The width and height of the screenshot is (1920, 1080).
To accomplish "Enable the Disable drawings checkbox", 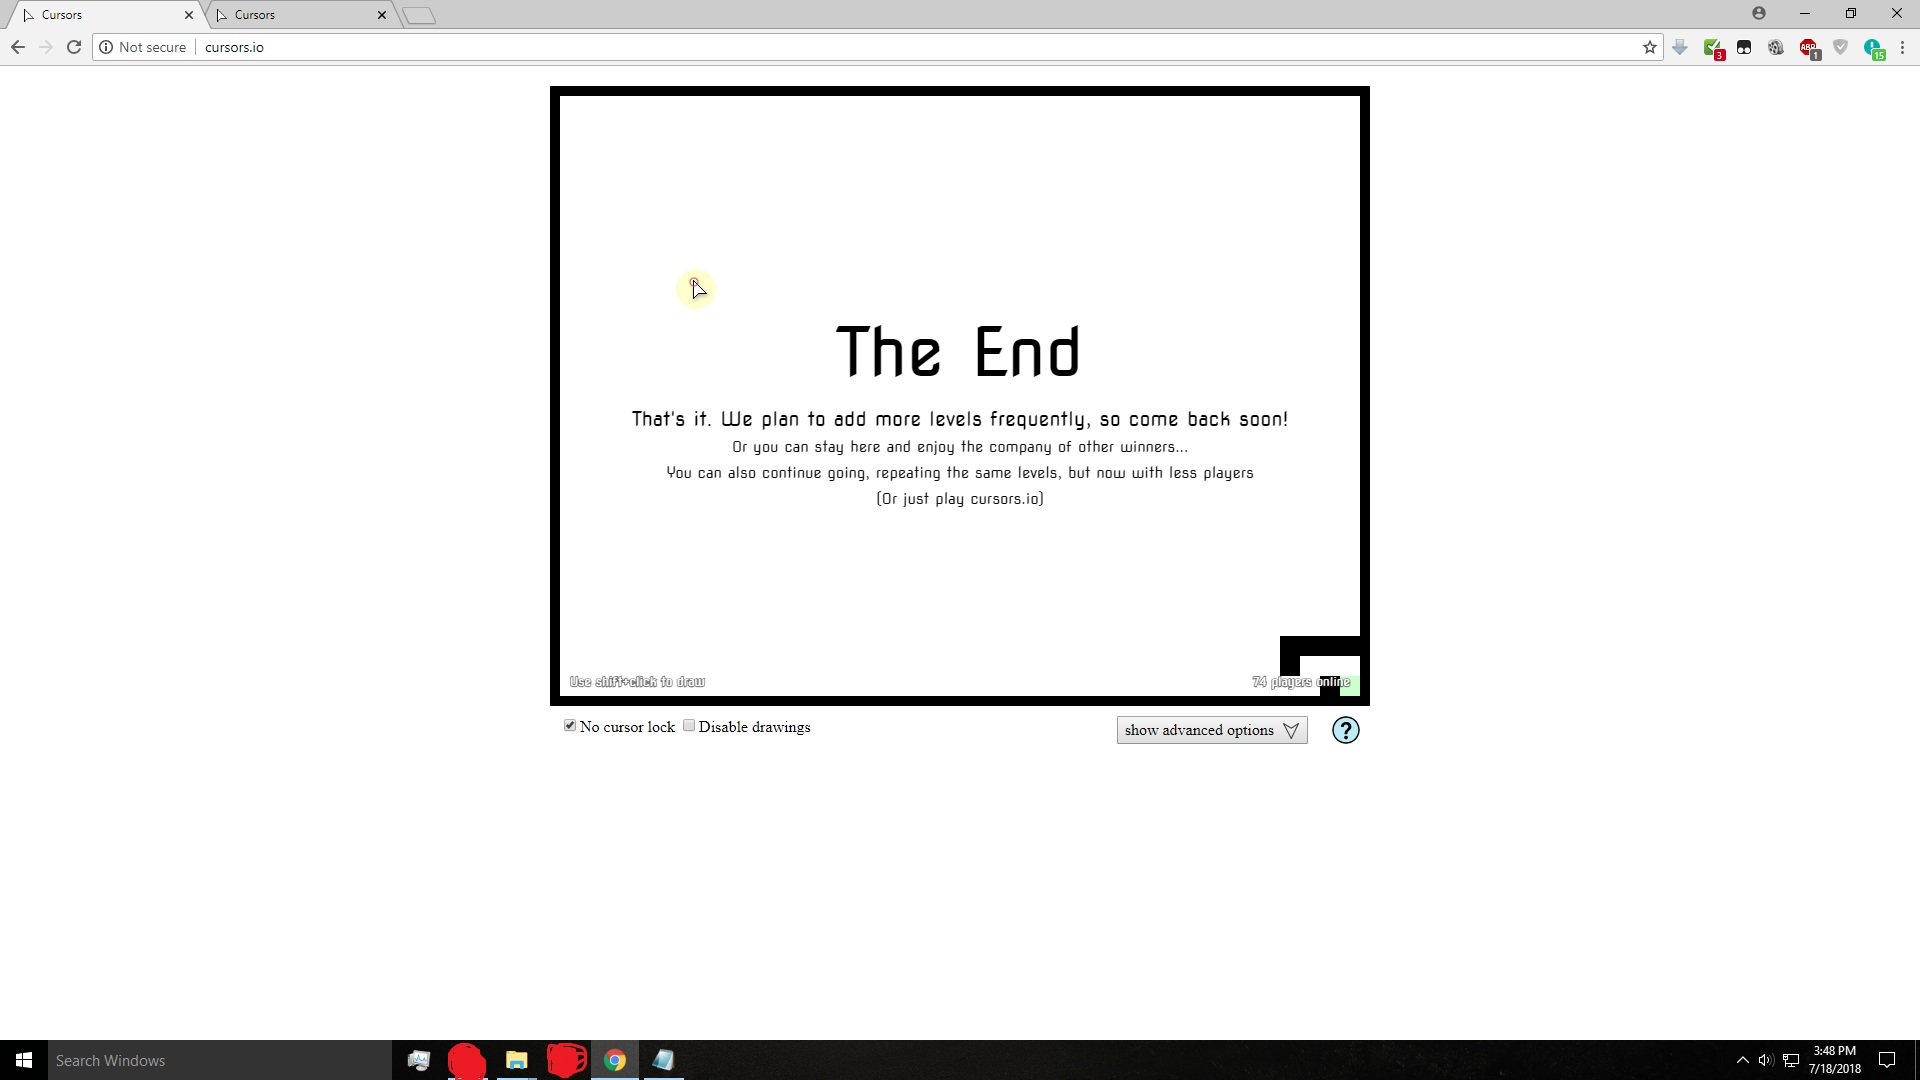I will pos(690,725).
